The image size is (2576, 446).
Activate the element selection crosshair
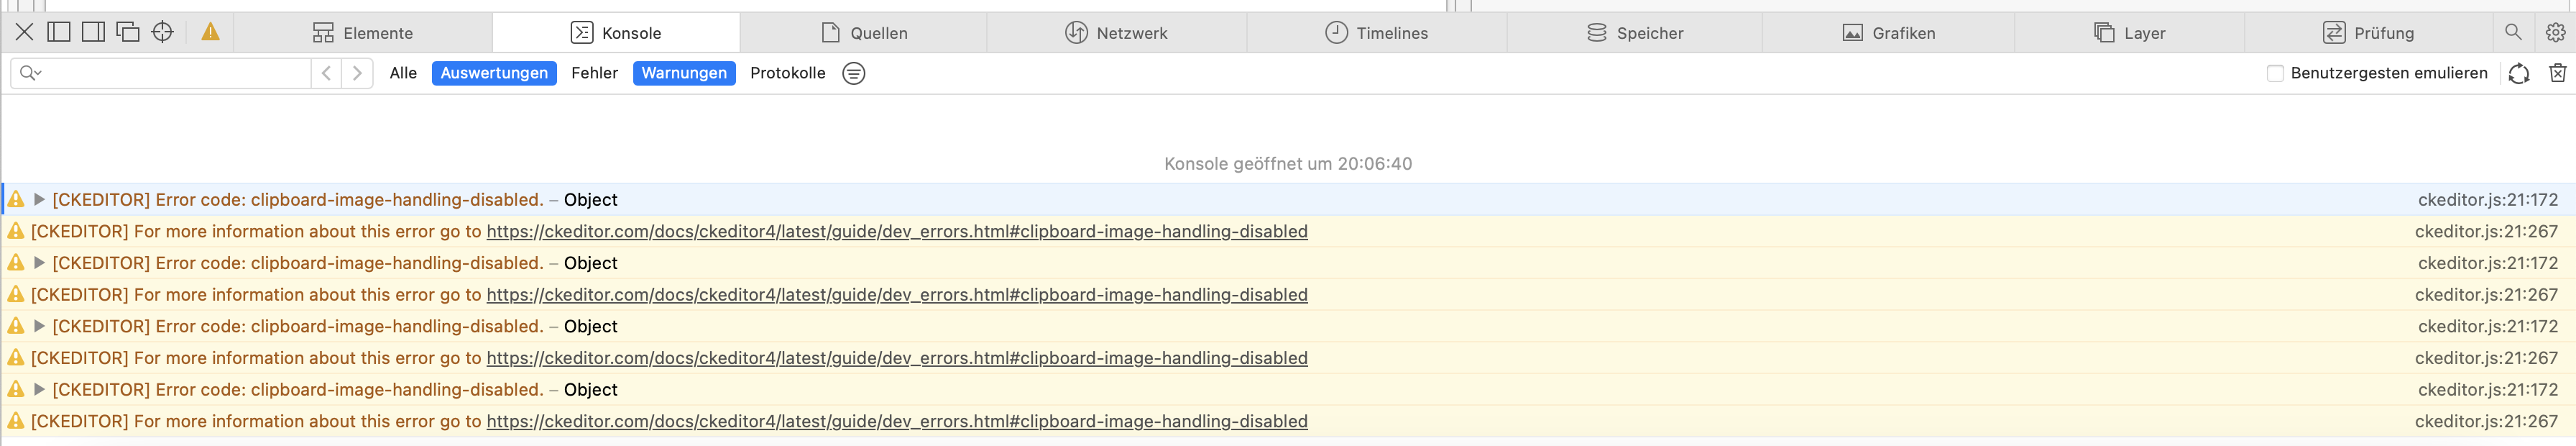coord(162,32)
